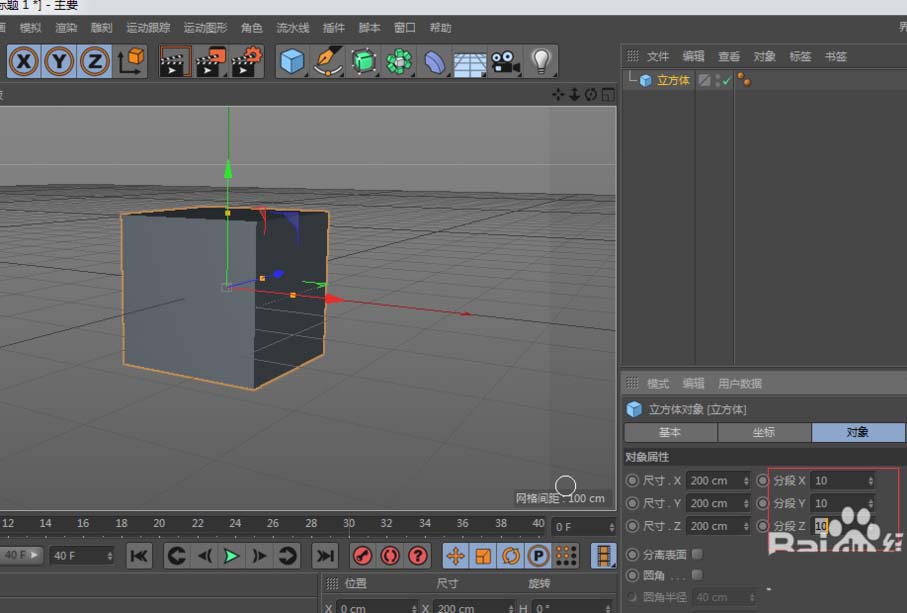907x613 pixels.
Task: Click the coordinate system icon
Action: coord(131,62)
